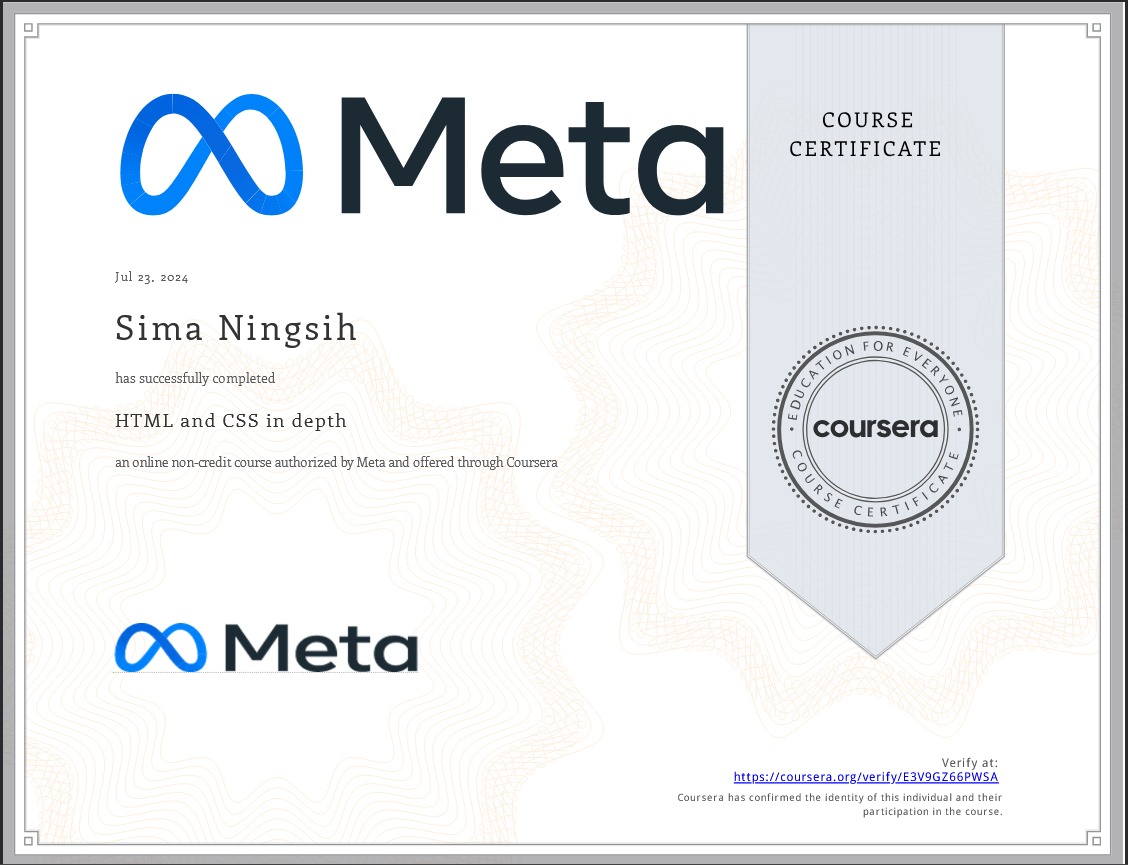This screenshot has height=865, width=1128.
Task: Click the 'online non-credit course' description line
Action: click(x=336, y=463)
